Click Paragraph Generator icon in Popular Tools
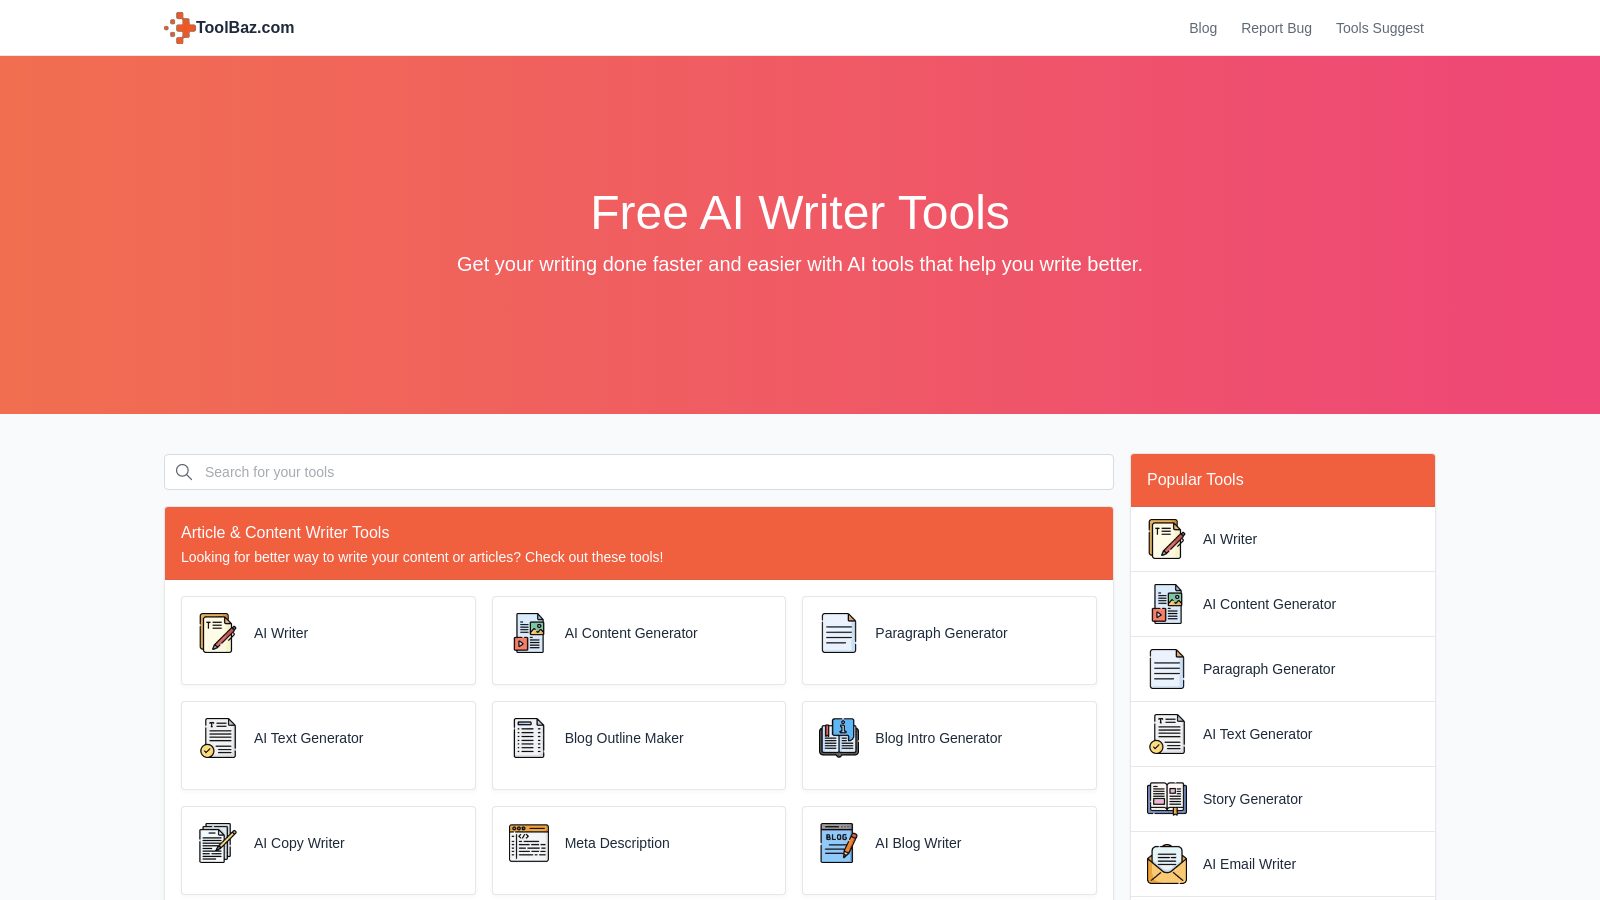The height and width of the screenshot is (900, 1600). tap(1167, 669)
